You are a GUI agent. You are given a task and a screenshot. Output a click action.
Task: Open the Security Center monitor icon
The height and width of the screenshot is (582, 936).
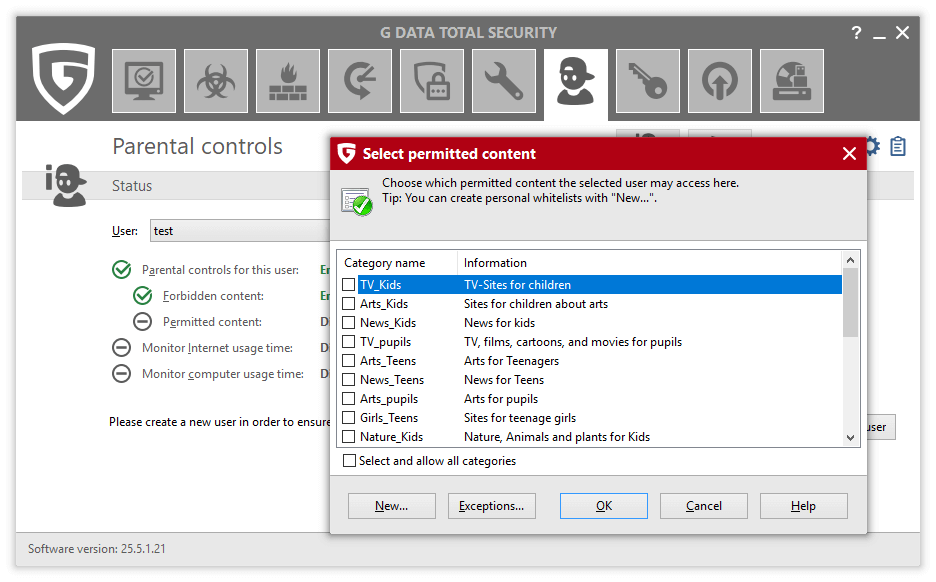pos(143,81)
